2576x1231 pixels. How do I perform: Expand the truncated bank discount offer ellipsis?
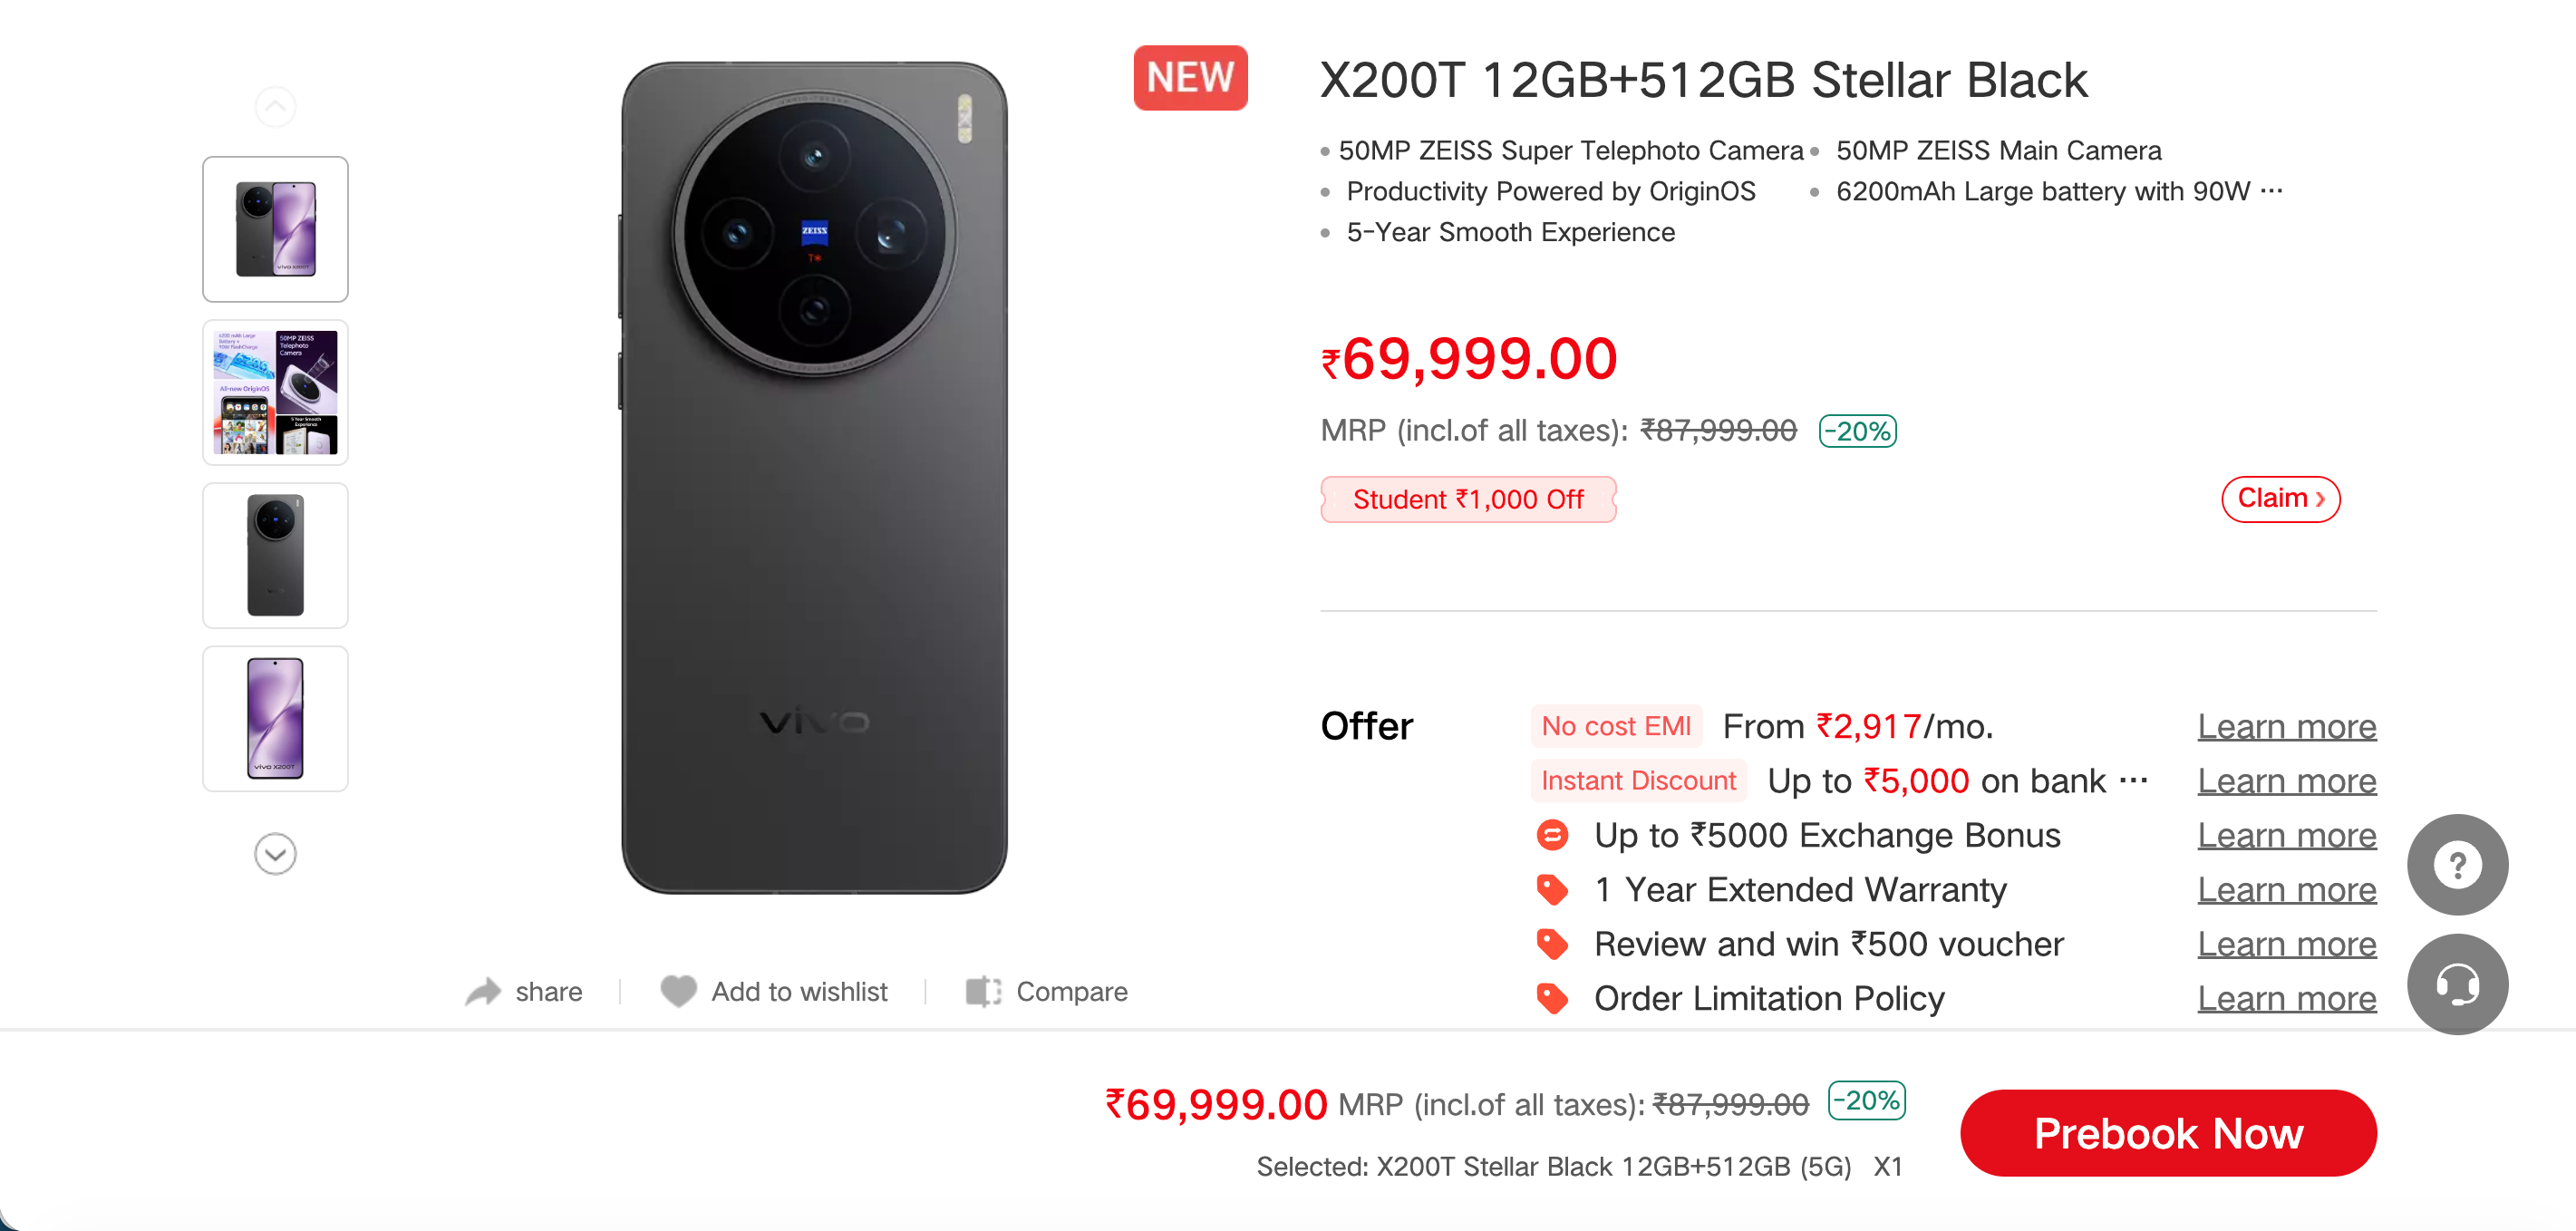(2133, 780)
